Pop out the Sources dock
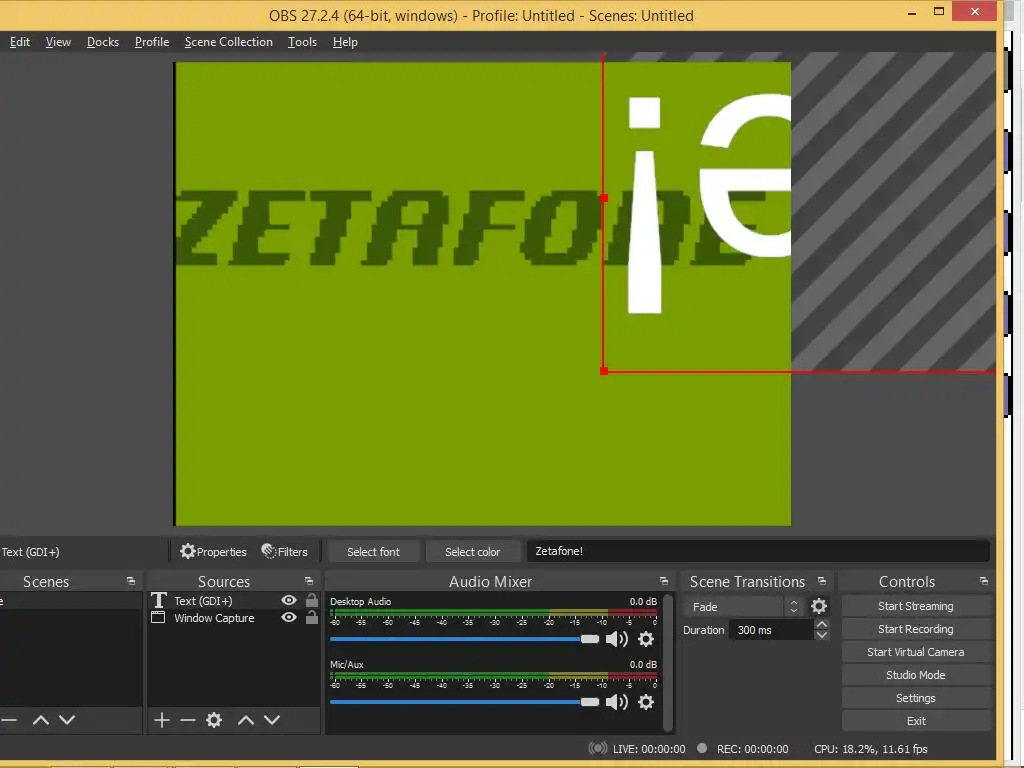This screenshot has height=768, width=1024. click(x=309, y=581)
